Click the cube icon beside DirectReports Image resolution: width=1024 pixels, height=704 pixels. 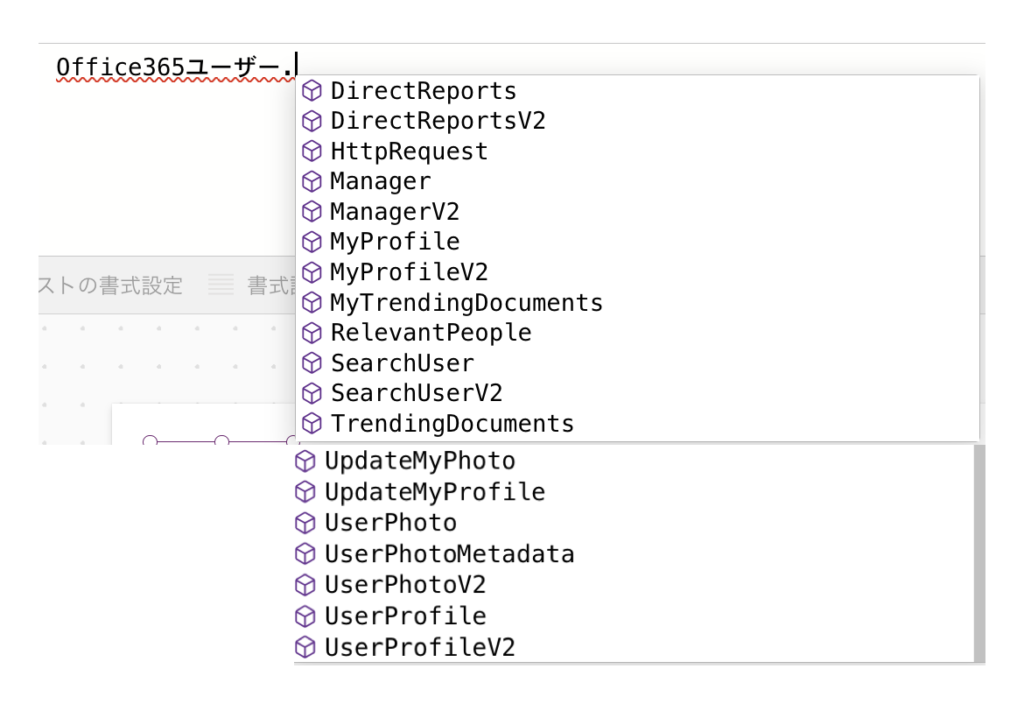point(313,92)
